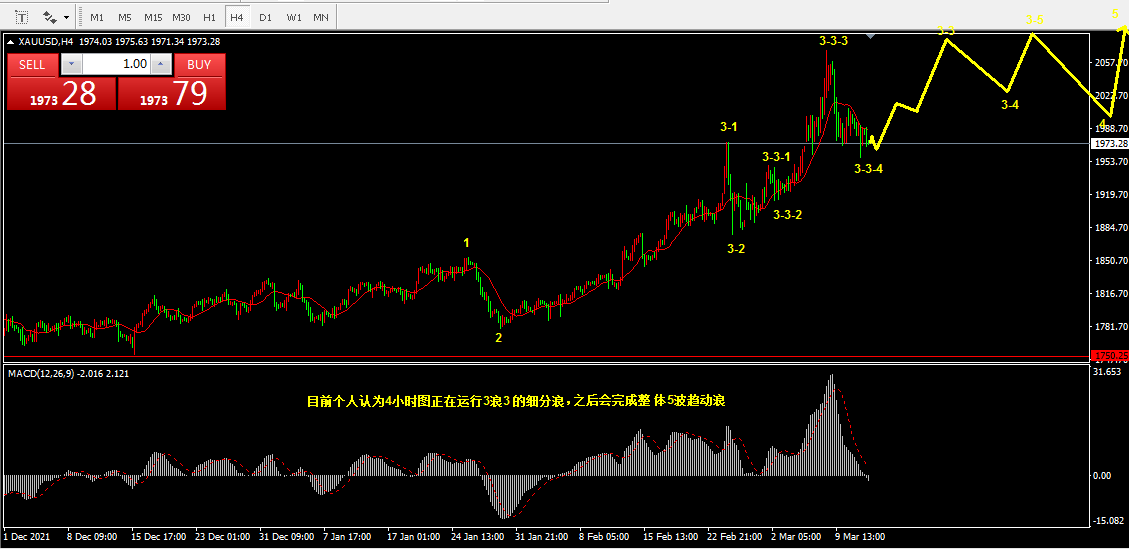This screenshot has width=1129, height=550.
Task: Switch chart to W1 weekly timeframe
Action: point(294,17)
